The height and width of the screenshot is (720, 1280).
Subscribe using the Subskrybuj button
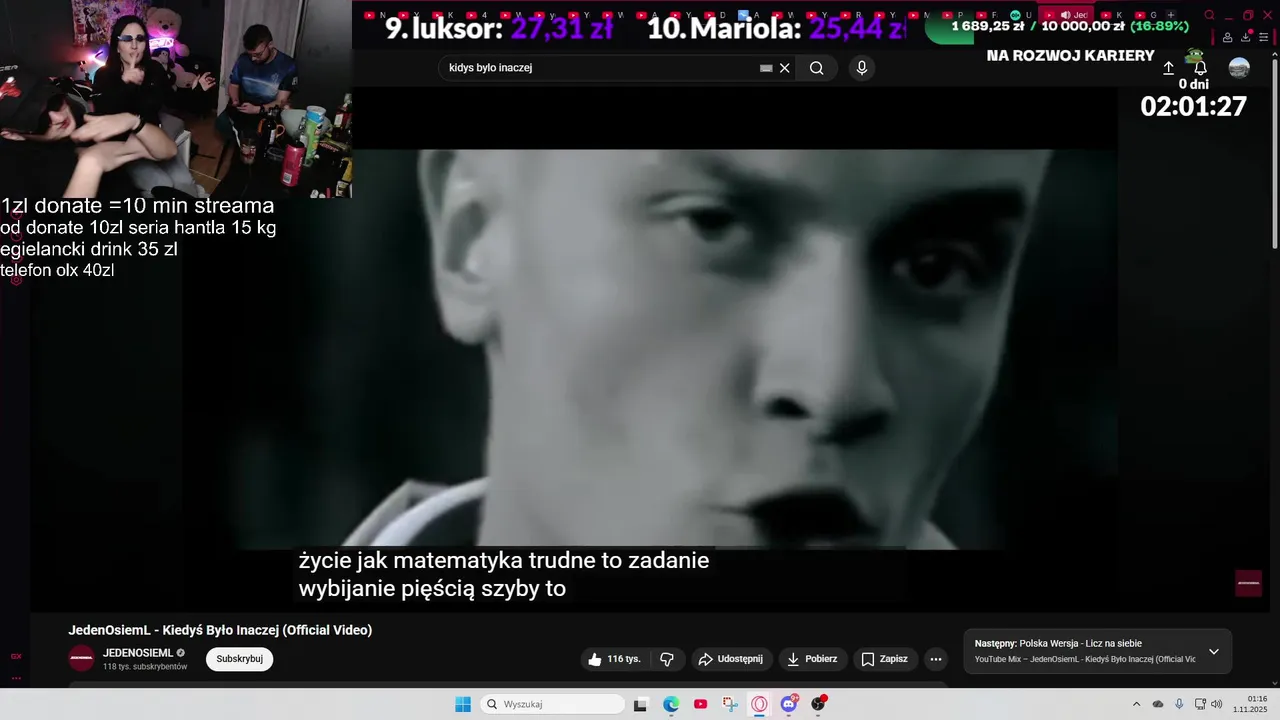point(240,659)
